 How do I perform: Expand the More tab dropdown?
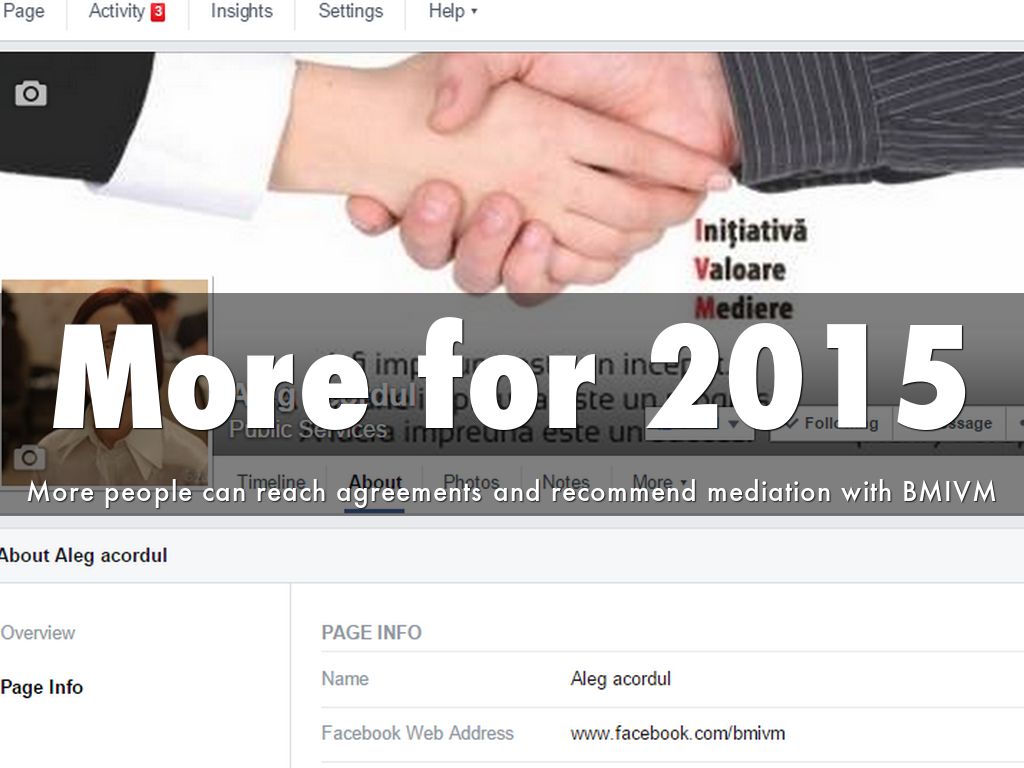(660, 482)
